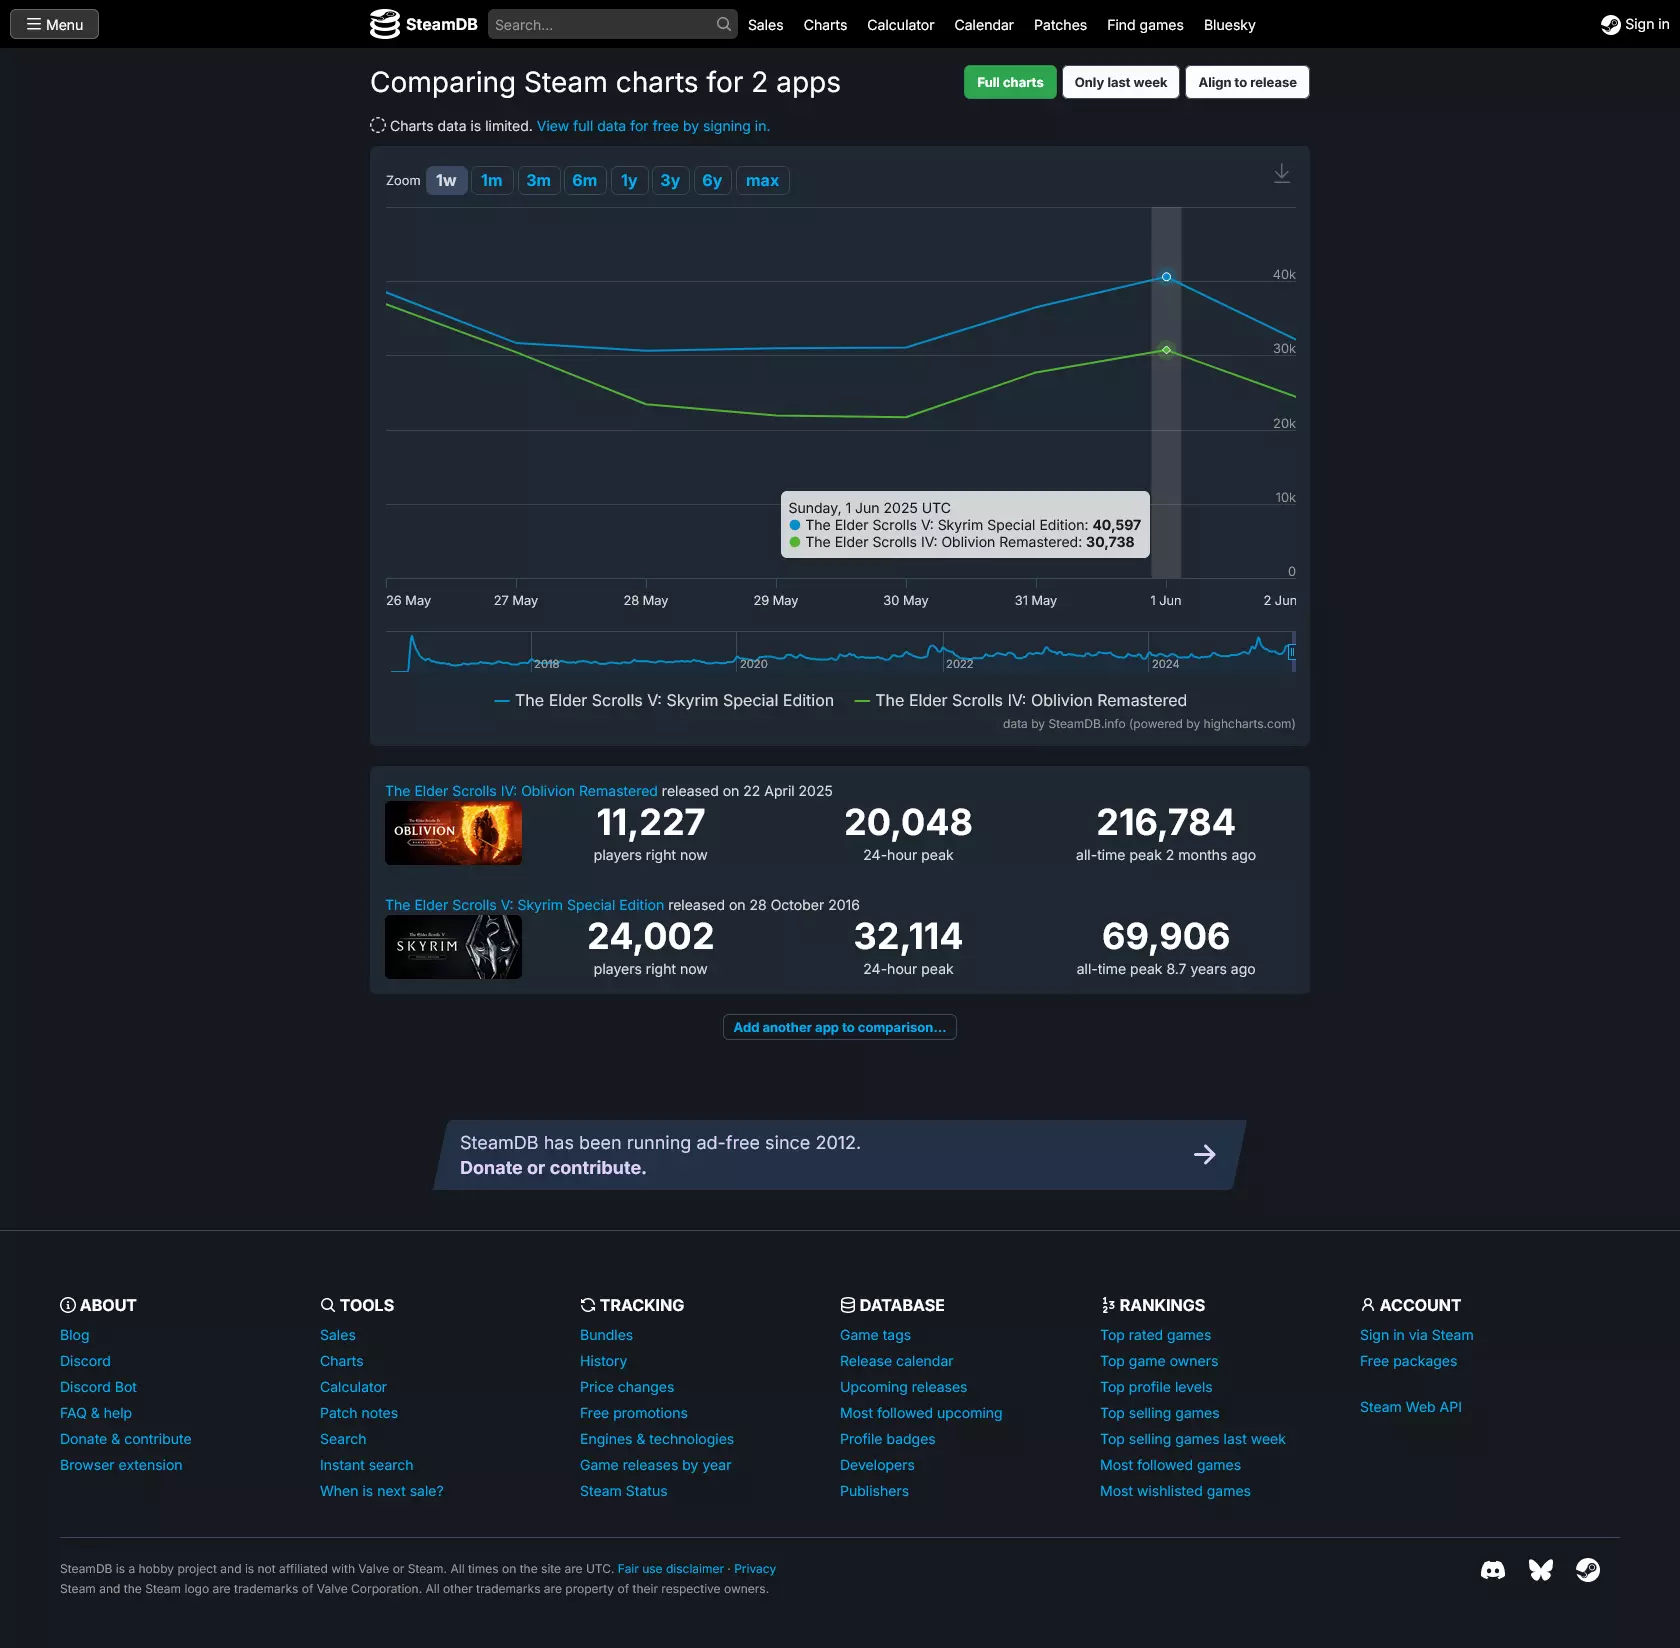Open The Elder Scrolls V: Skyrim Special Edition link

click(524, 905)
